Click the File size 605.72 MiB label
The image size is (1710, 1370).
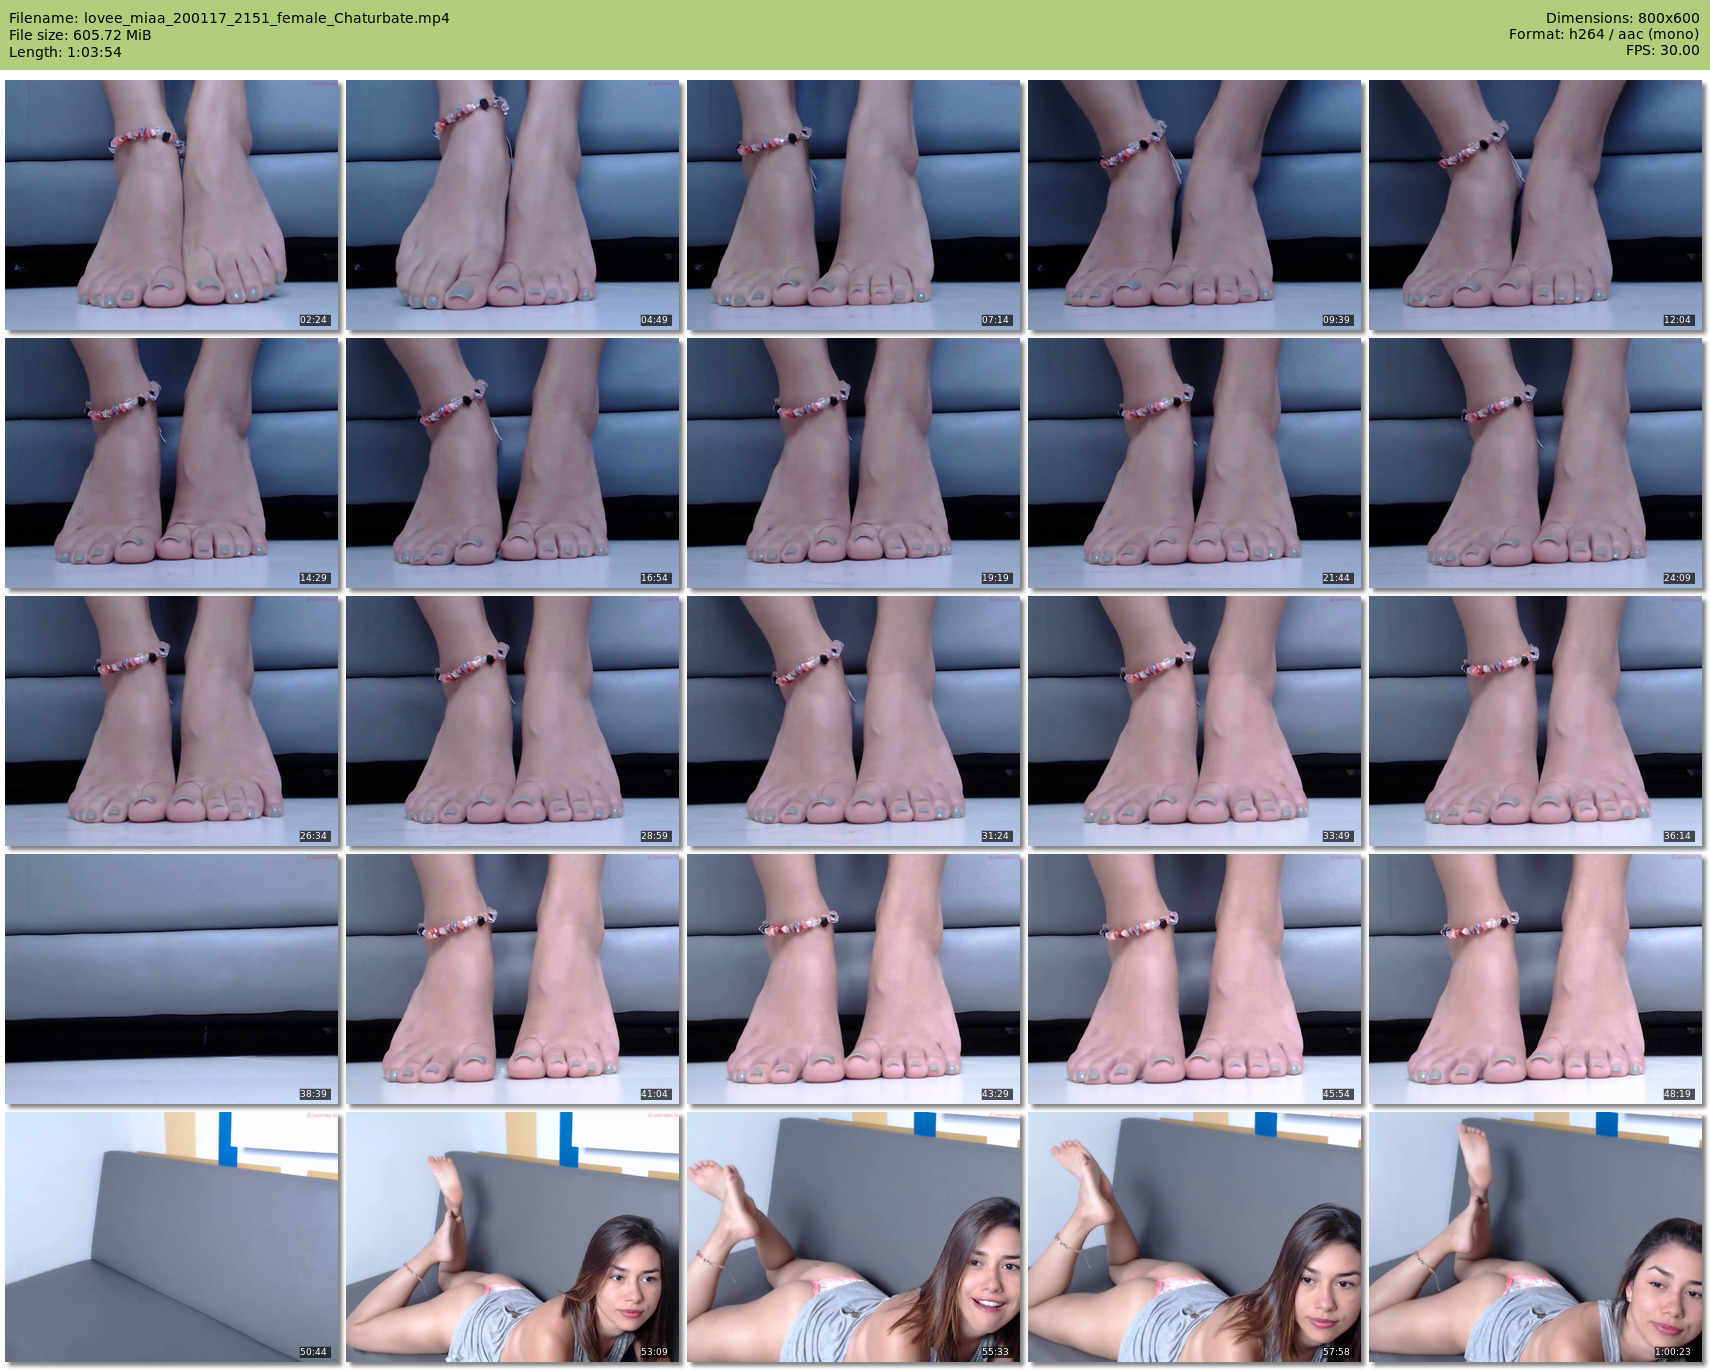[80, 35]
